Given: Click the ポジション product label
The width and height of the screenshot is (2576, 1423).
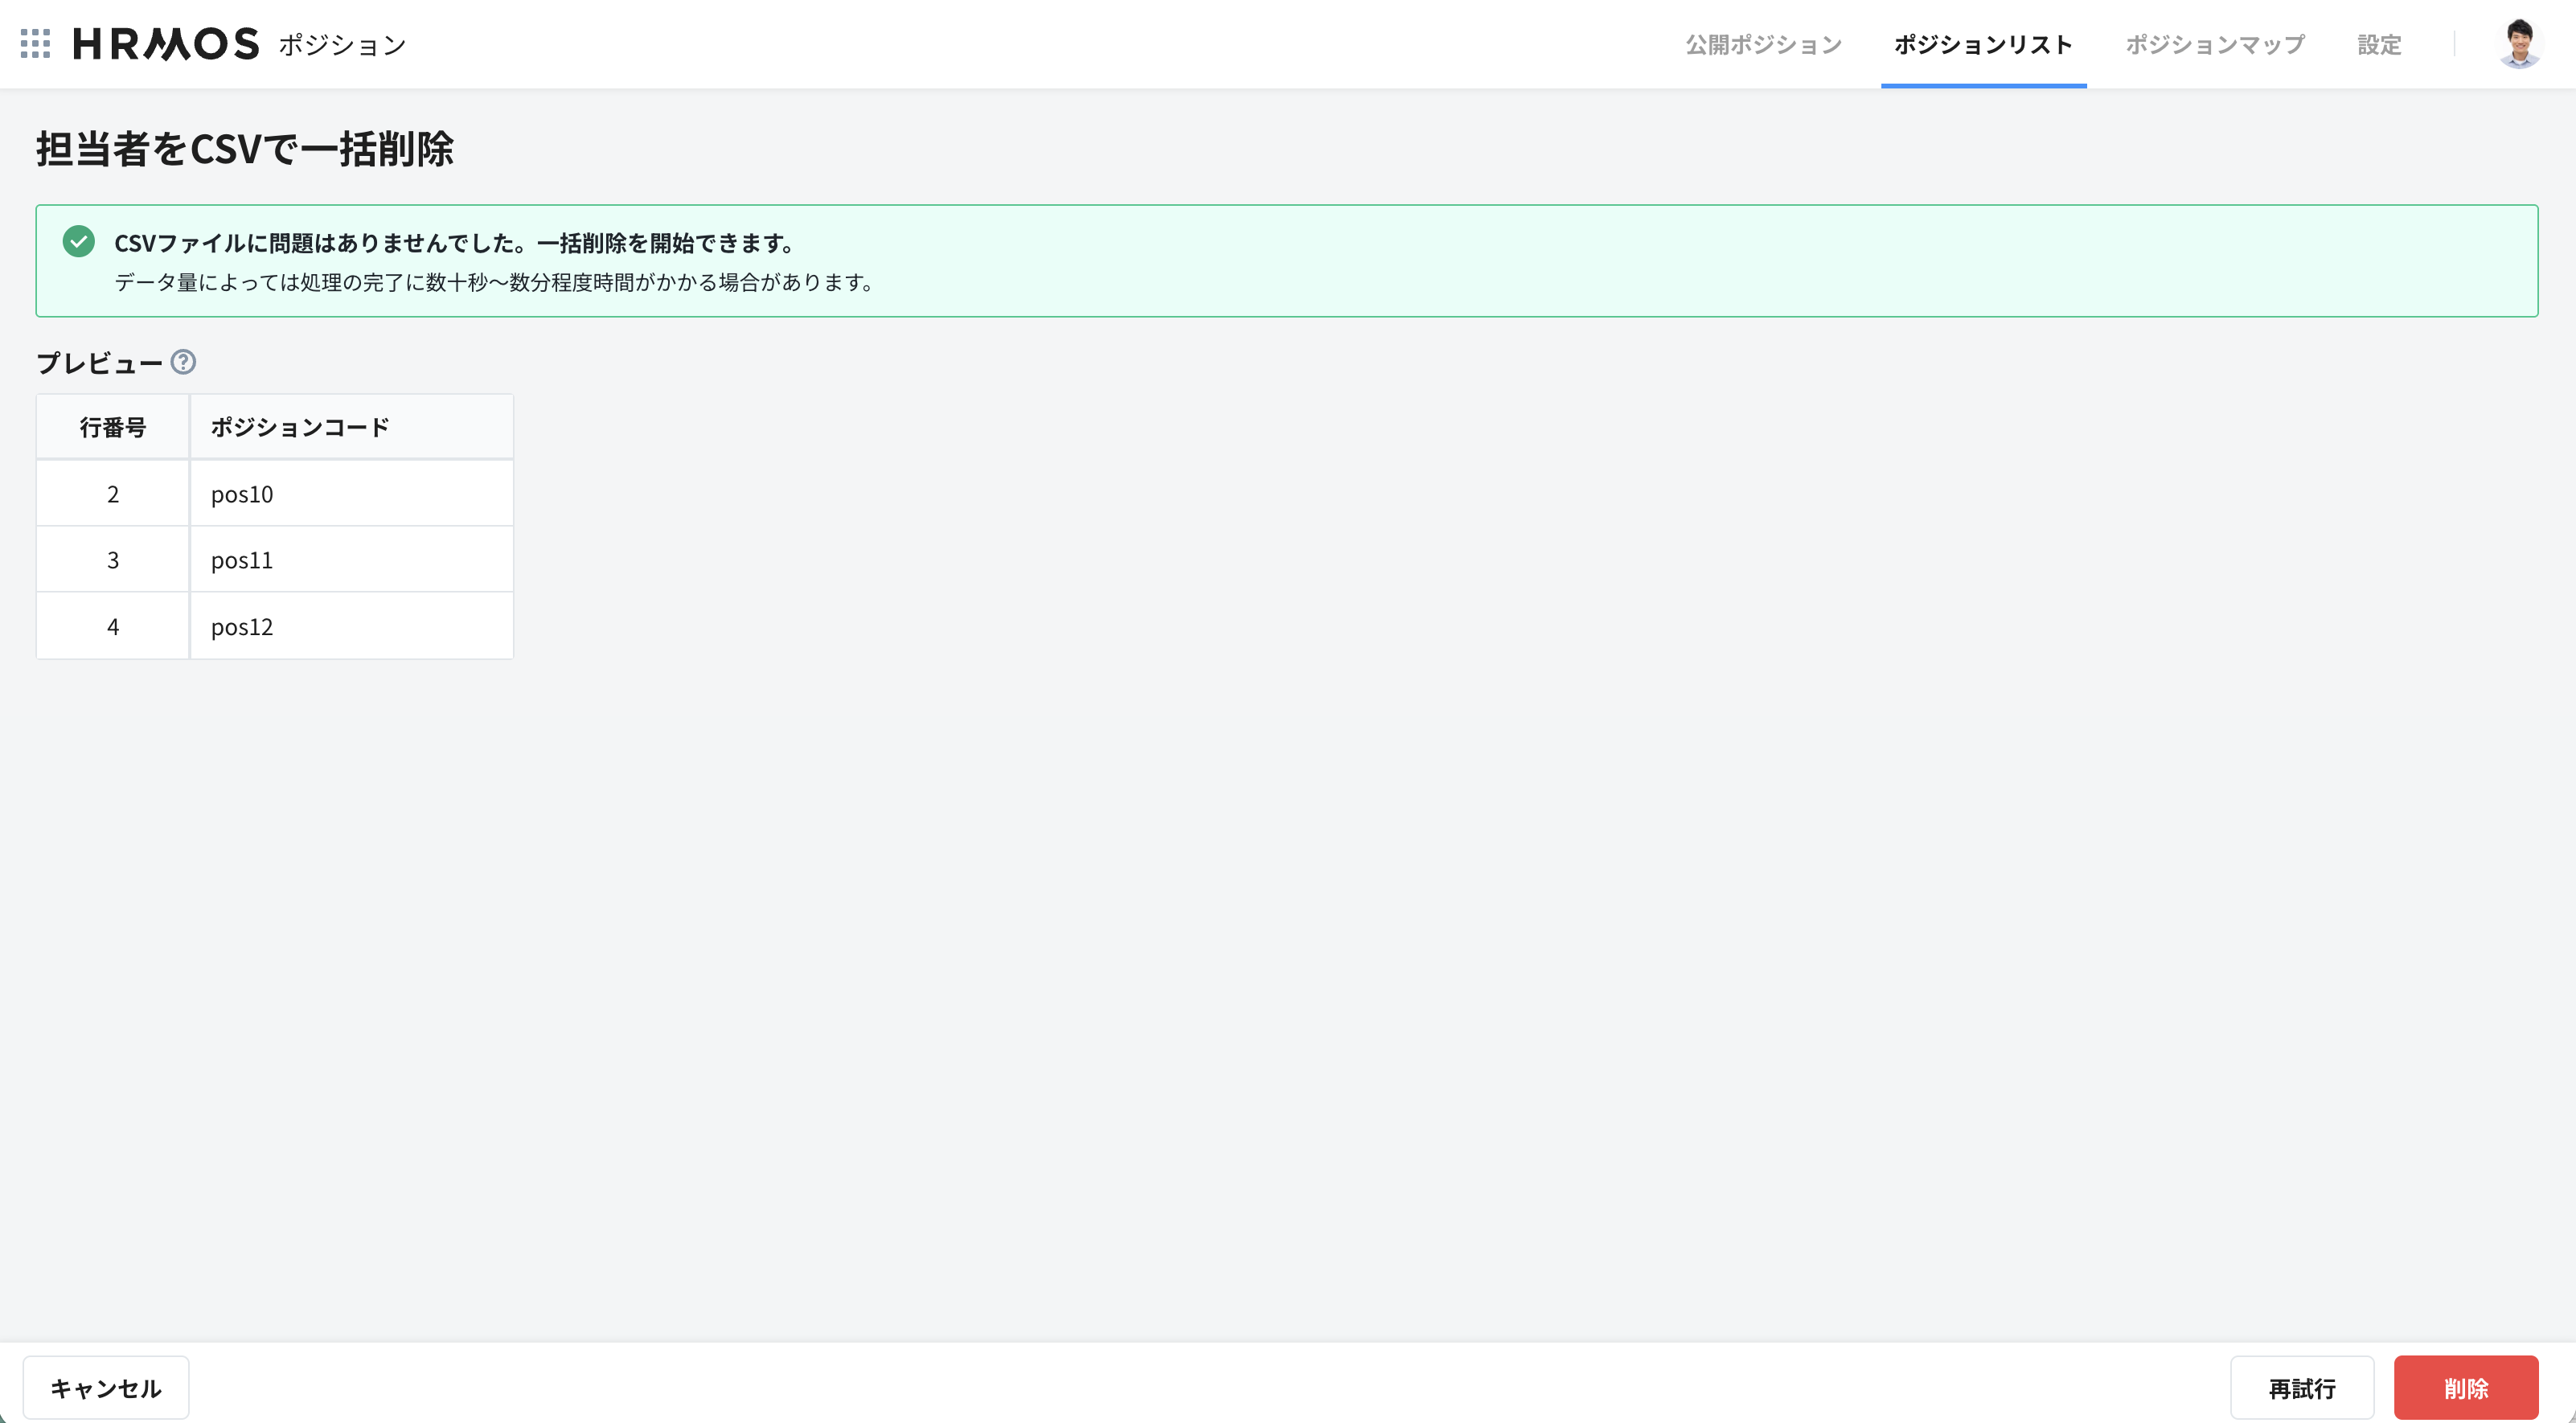Looking at the screenshot, I should 342,45.
